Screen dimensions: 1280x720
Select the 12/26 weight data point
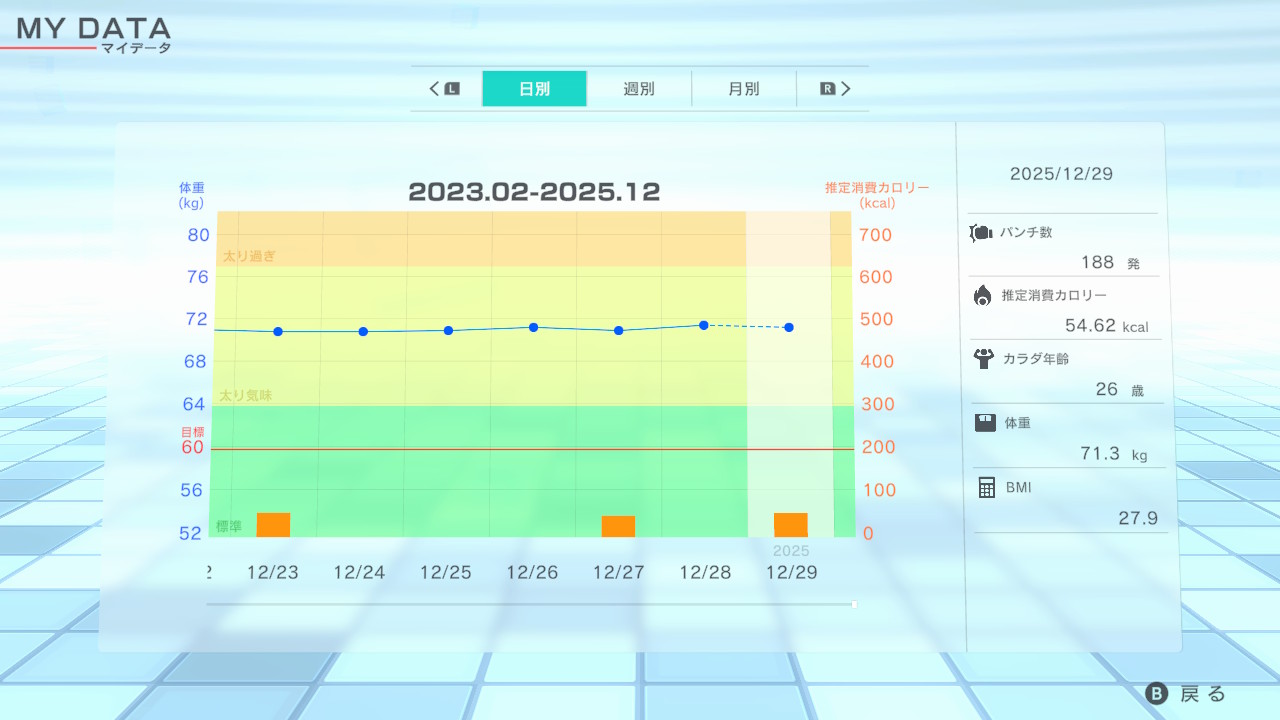click(x=533, y=327)
